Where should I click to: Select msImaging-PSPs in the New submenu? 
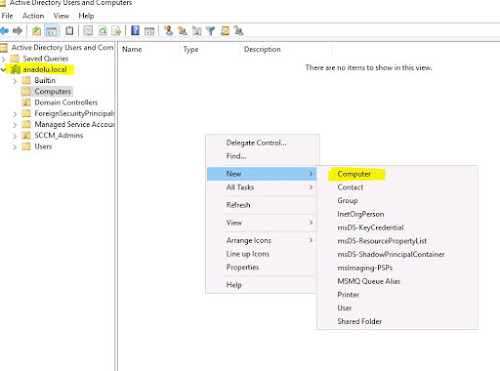point(397,268)
